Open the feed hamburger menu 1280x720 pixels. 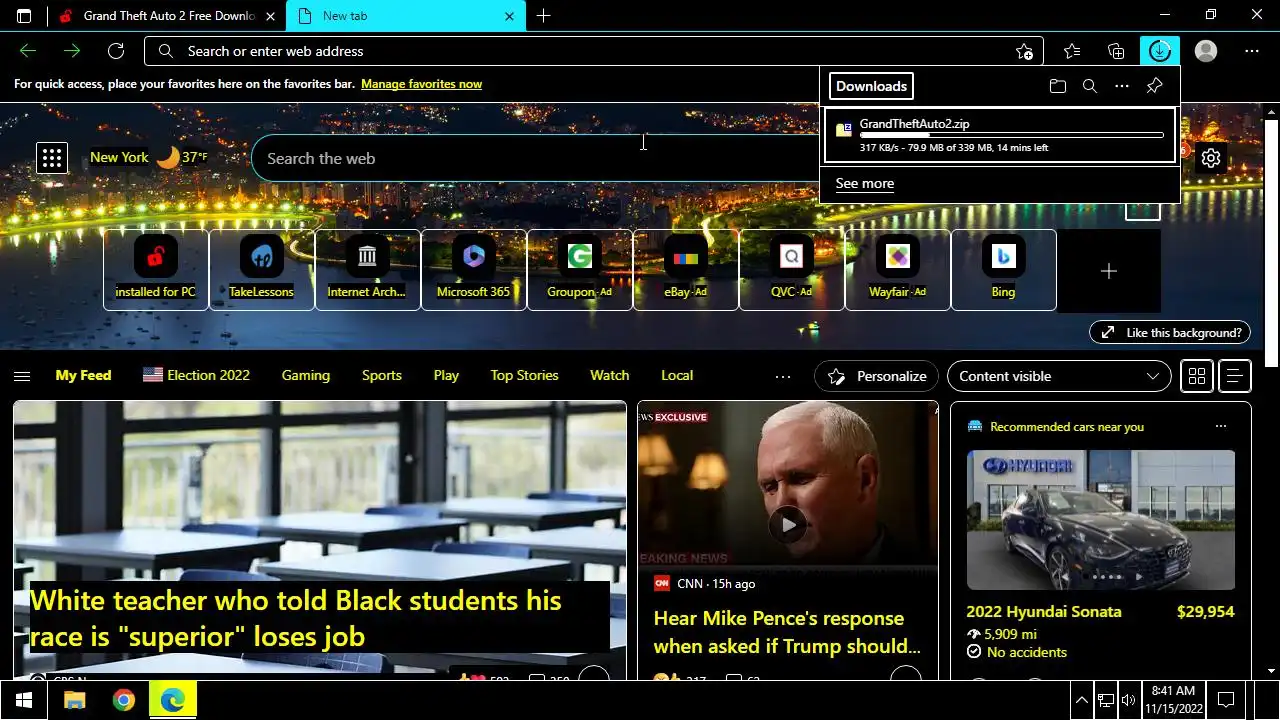tap(22, 376)
